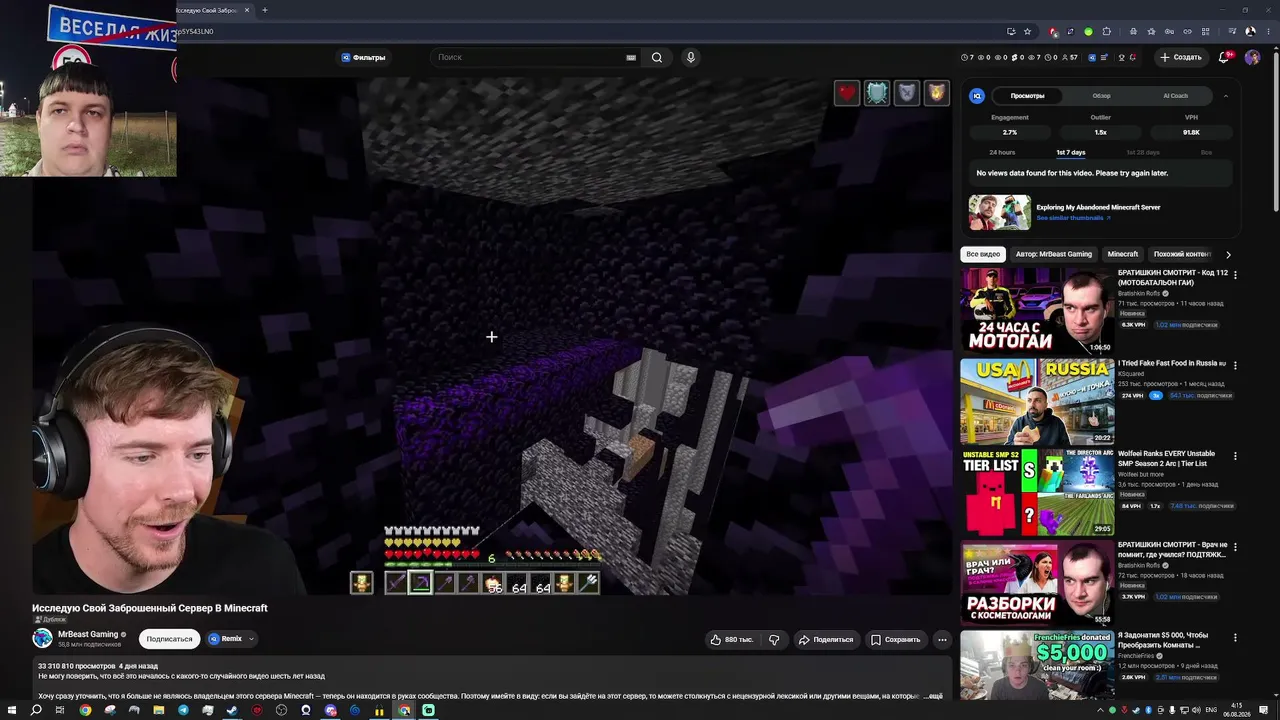The height and width of the screenshot is (720, 1280).
Task: Open the more actions ellipsis under the video
Action: [942, 640]
